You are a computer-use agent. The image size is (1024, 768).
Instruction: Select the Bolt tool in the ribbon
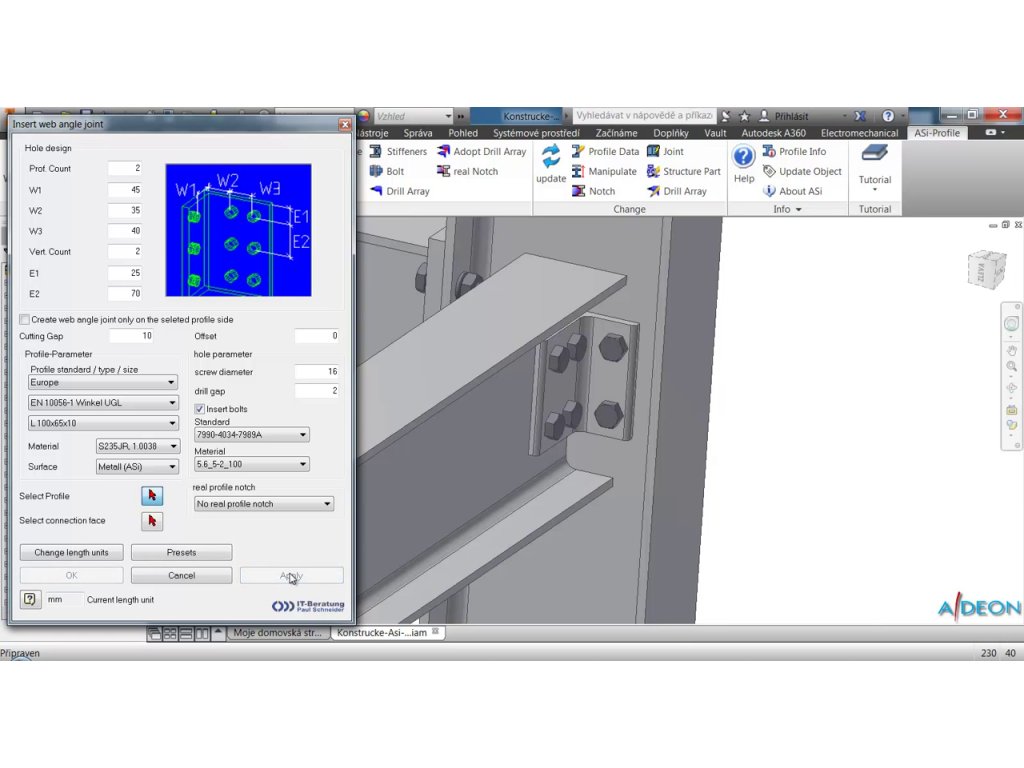click(387, 171)
